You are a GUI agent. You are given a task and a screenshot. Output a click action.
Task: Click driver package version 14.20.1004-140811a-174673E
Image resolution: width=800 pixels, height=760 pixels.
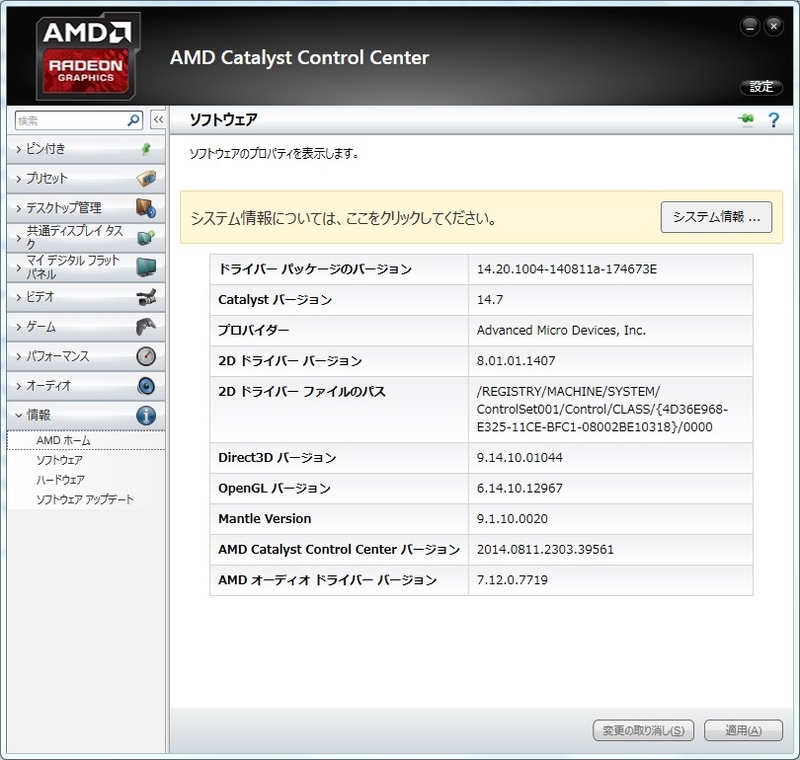[x=567, y=269]
